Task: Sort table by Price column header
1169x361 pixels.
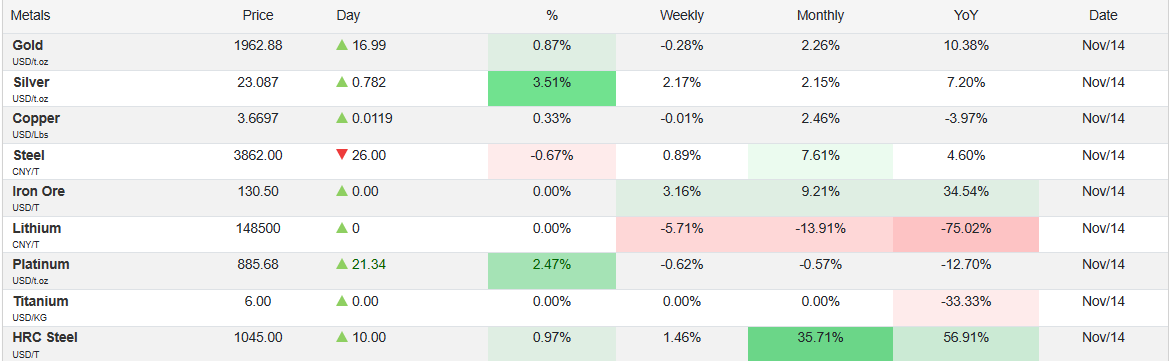Action: click(x=258, y=16)
